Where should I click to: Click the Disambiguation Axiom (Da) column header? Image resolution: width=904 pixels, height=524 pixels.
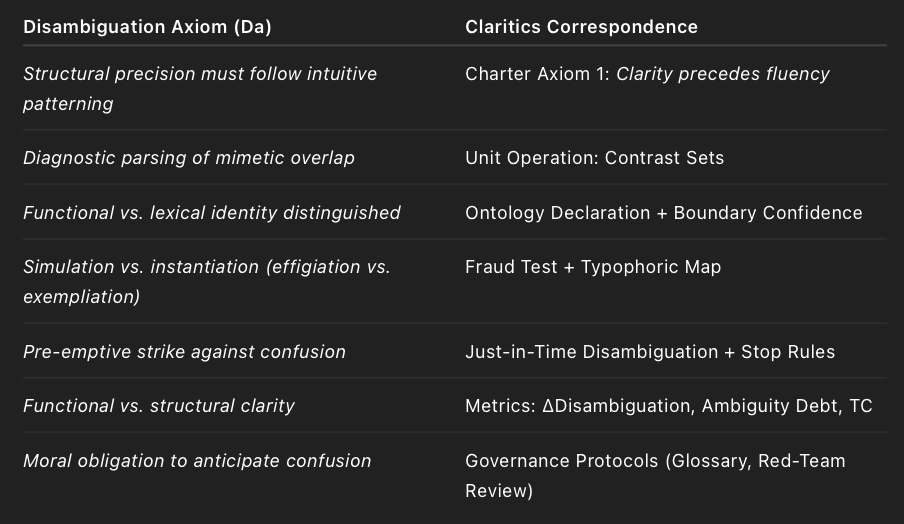point(147,27)
